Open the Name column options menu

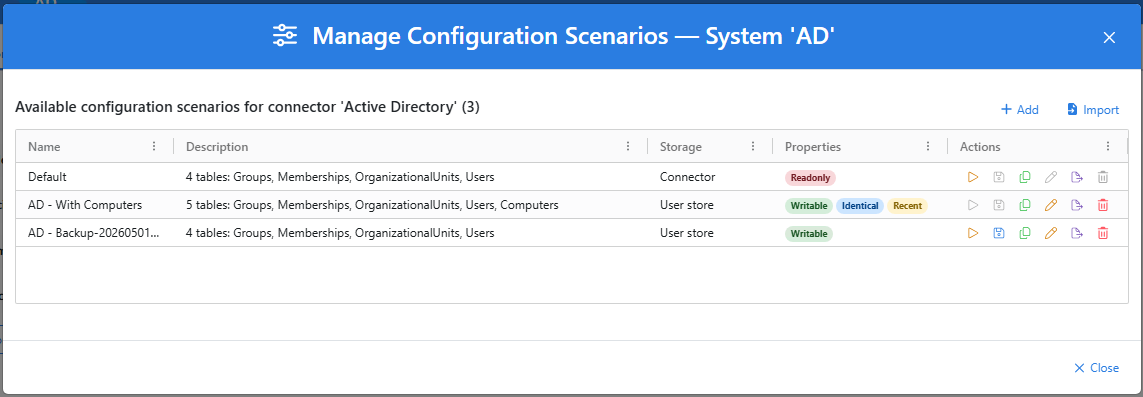point(154,146)
